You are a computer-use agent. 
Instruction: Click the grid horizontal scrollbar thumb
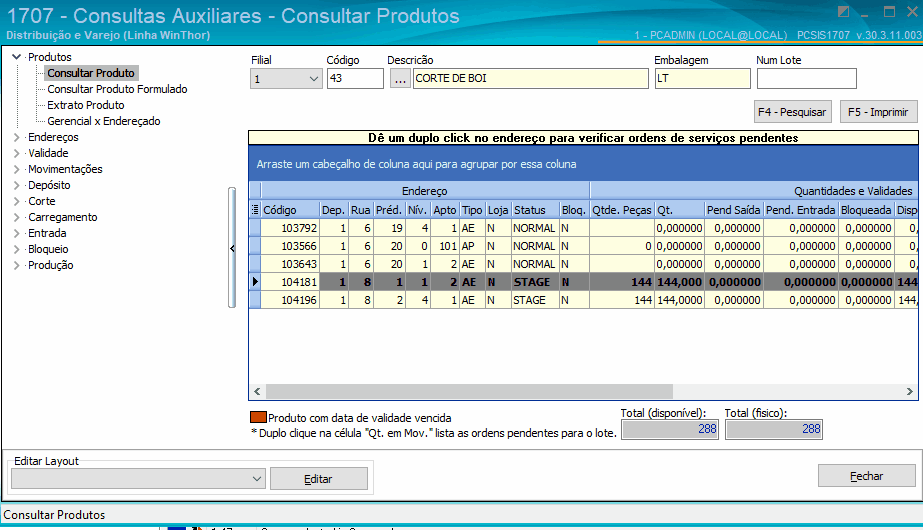pos(469,391)
